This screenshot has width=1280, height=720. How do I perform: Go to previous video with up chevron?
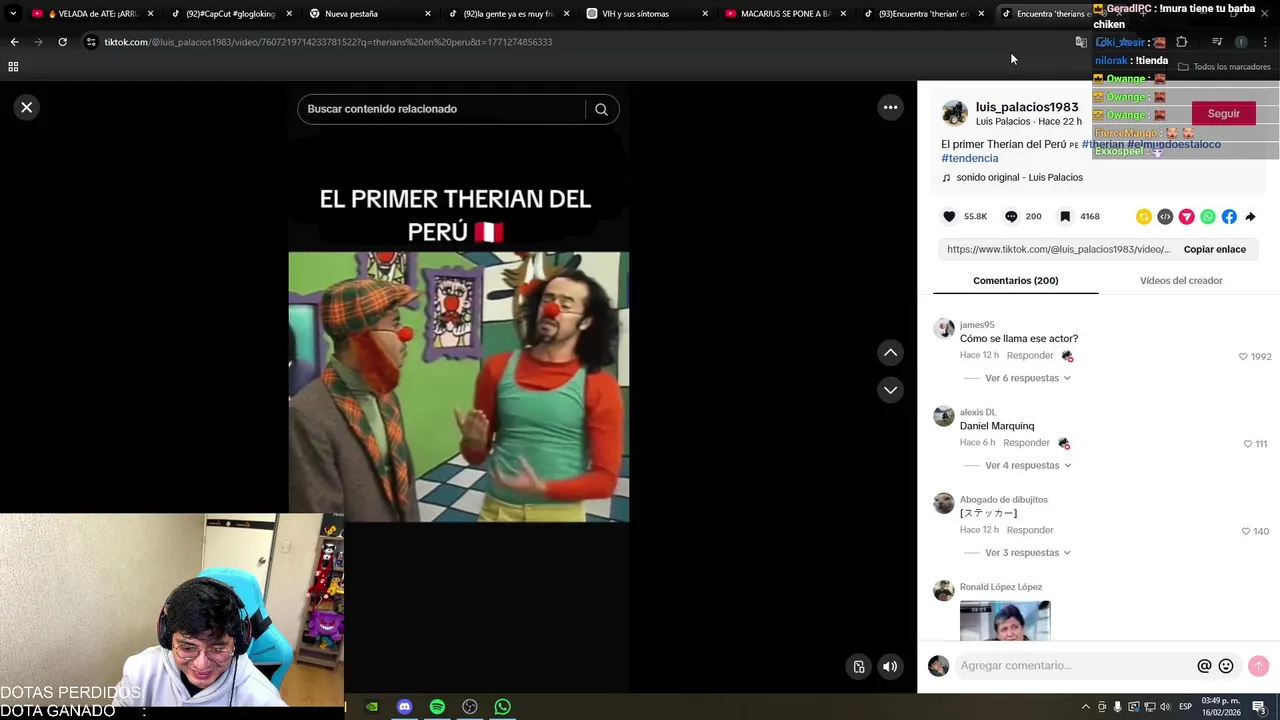[x=890, y=352]
